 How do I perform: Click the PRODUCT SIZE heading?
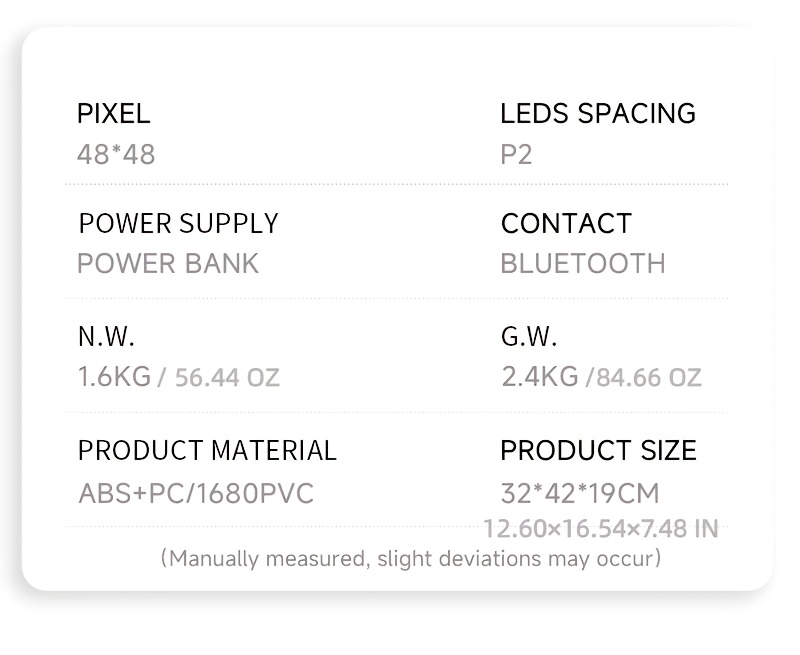pos(598,450)
